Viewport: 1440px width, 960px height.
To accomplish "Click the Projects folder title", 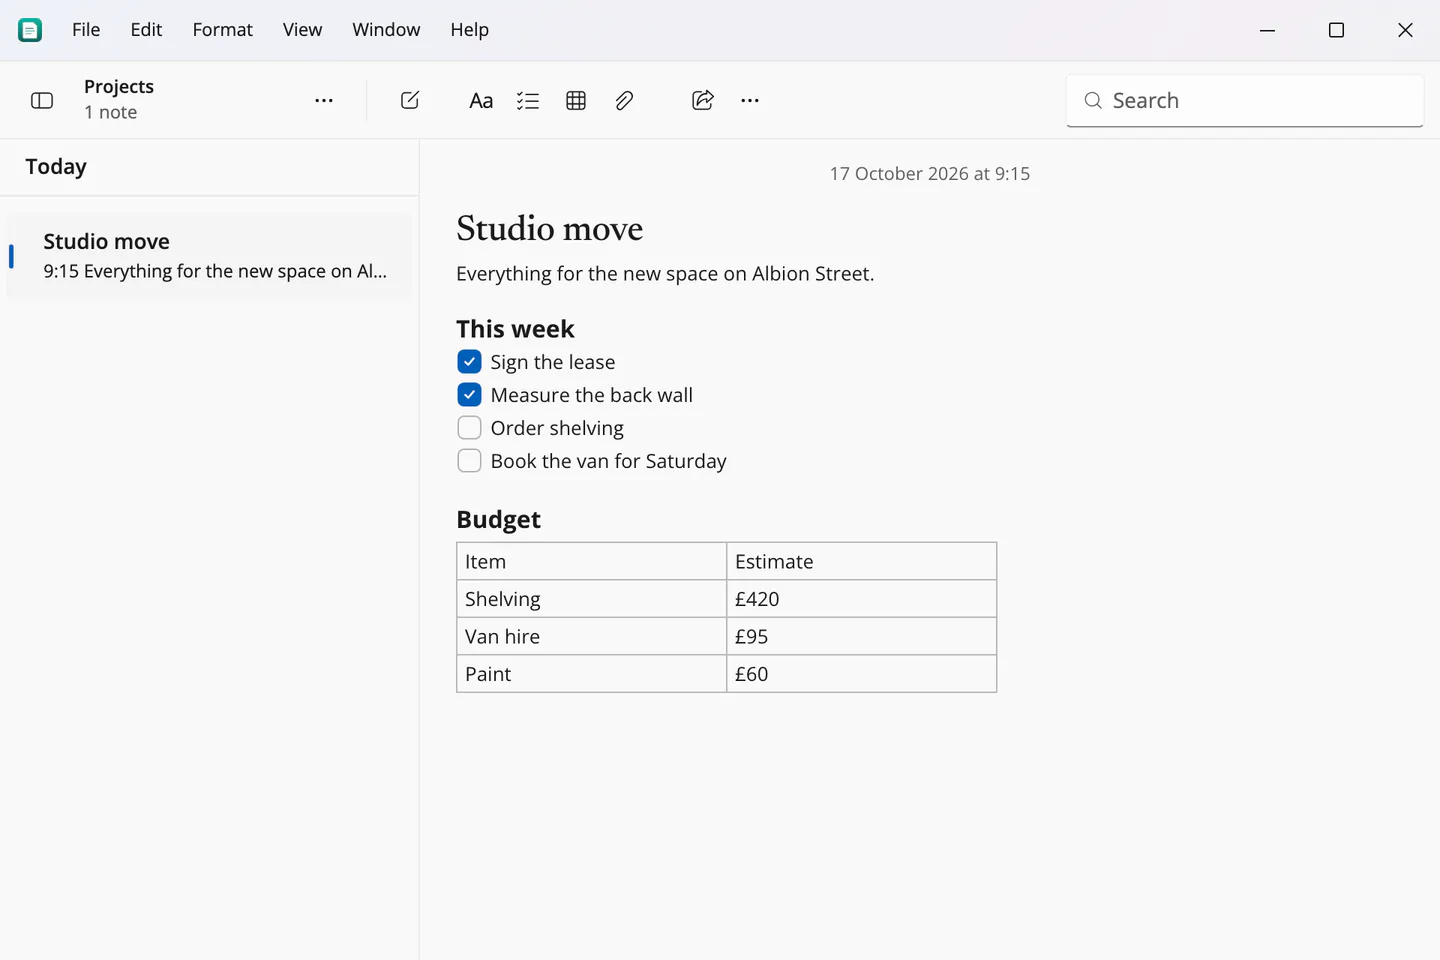I will pos(119,87).
